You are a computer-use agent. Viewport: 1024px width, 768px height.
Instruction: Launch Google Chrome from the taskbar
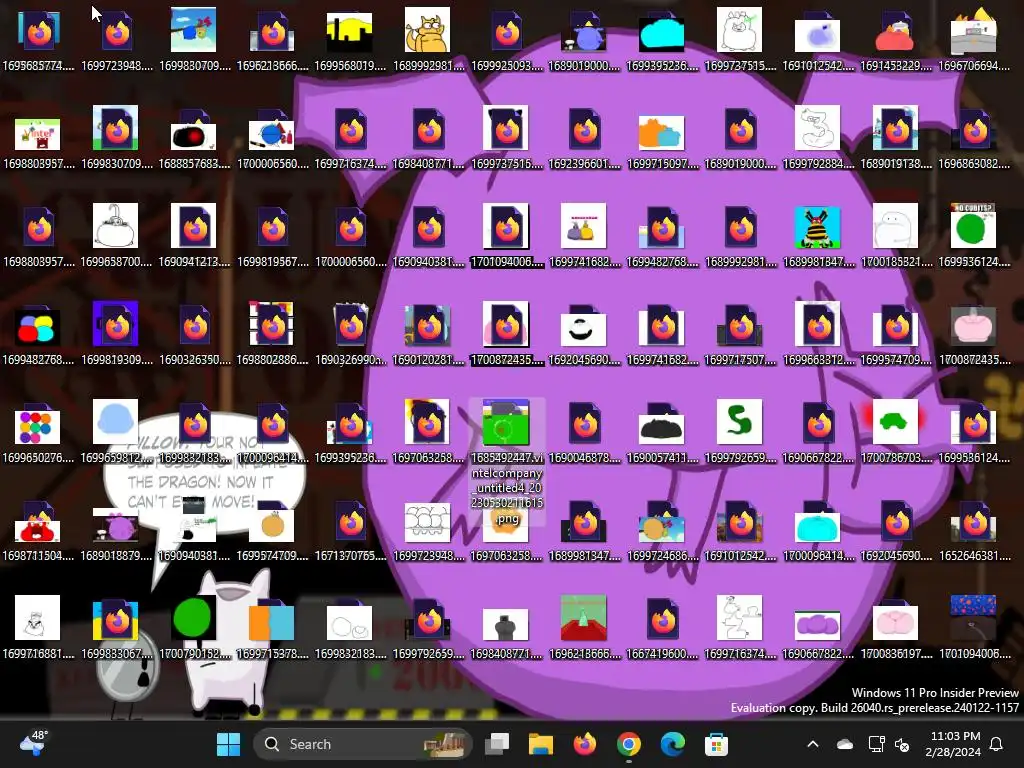[628, 744]
